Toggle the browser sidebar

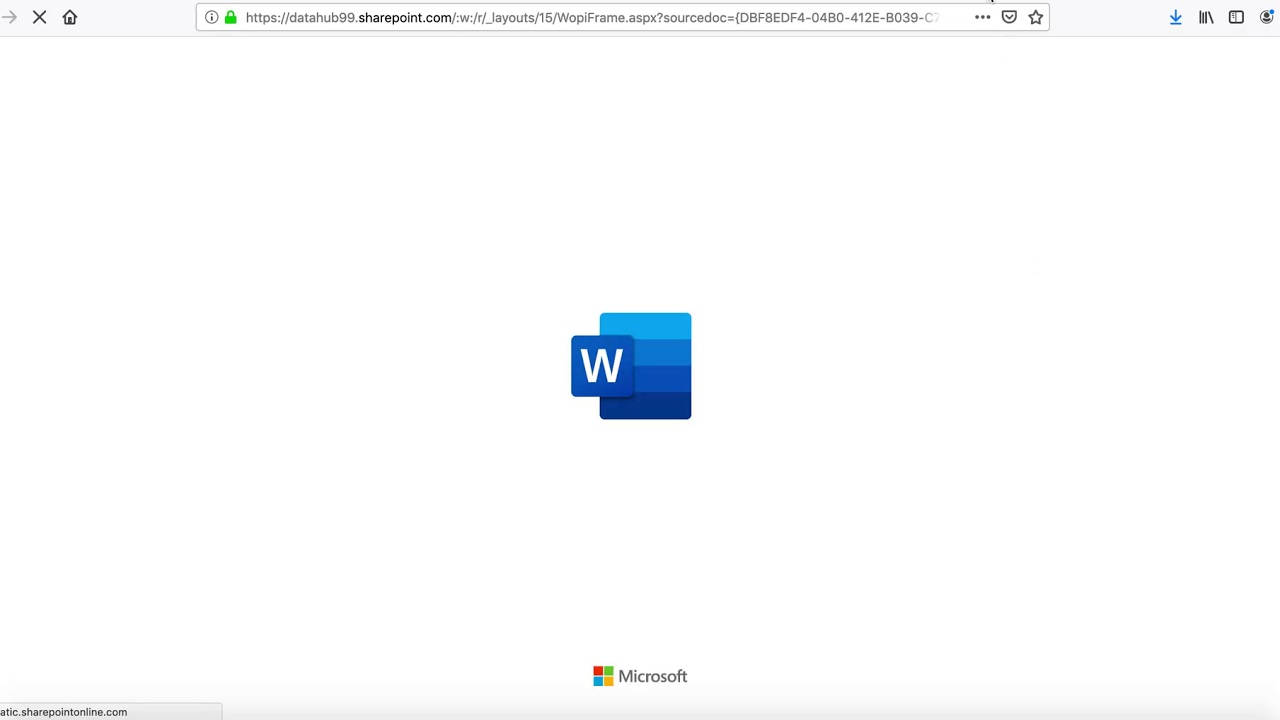click(1236, 17)
